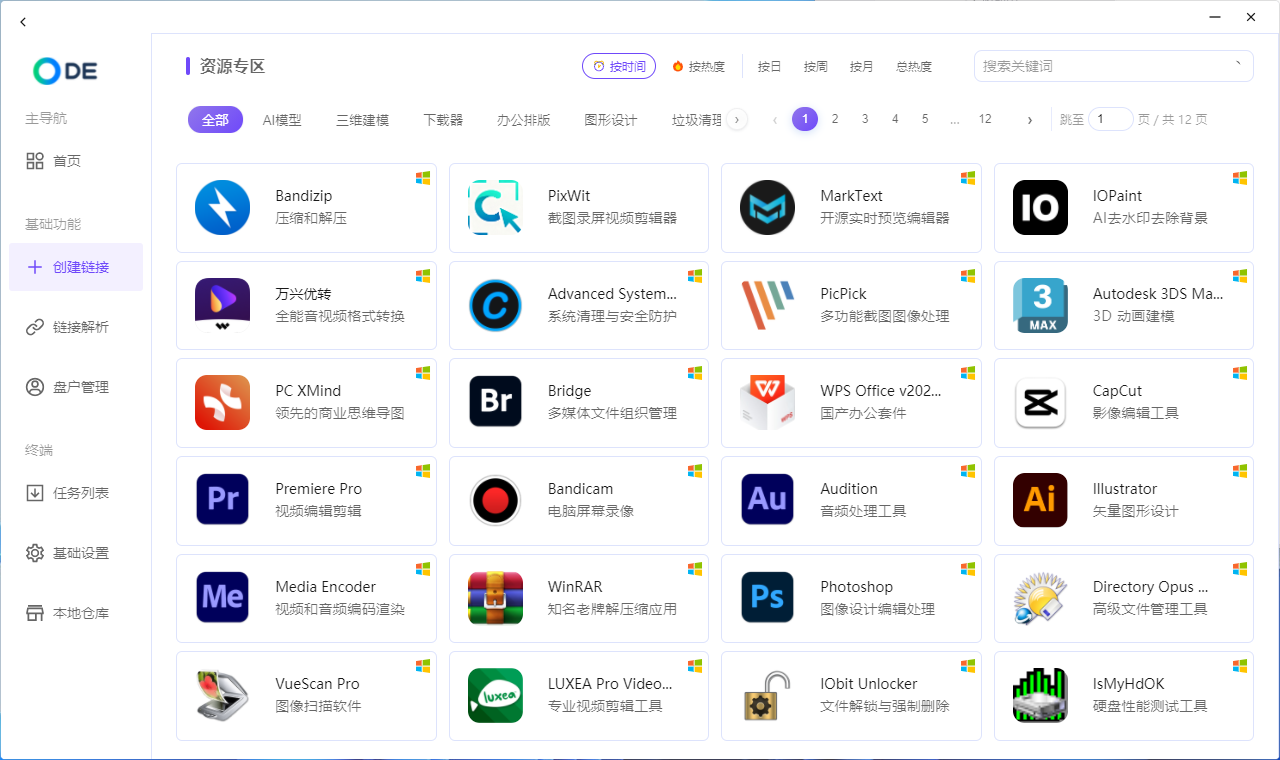Go to 本地仓库 in the sidebar
The width and height of the screenshot is (1280, 760).
click(x=76, y=613)
